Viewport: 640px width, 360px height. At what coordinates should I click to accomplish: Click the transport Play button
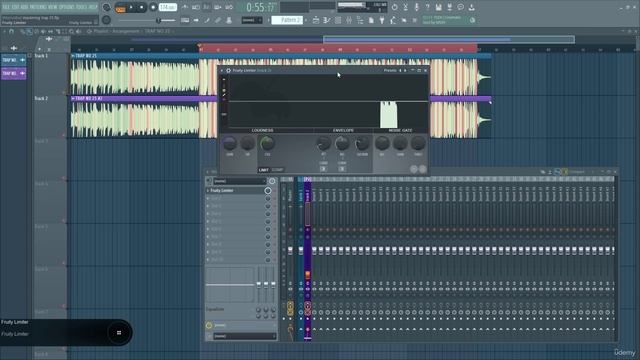tap(131, 7)
